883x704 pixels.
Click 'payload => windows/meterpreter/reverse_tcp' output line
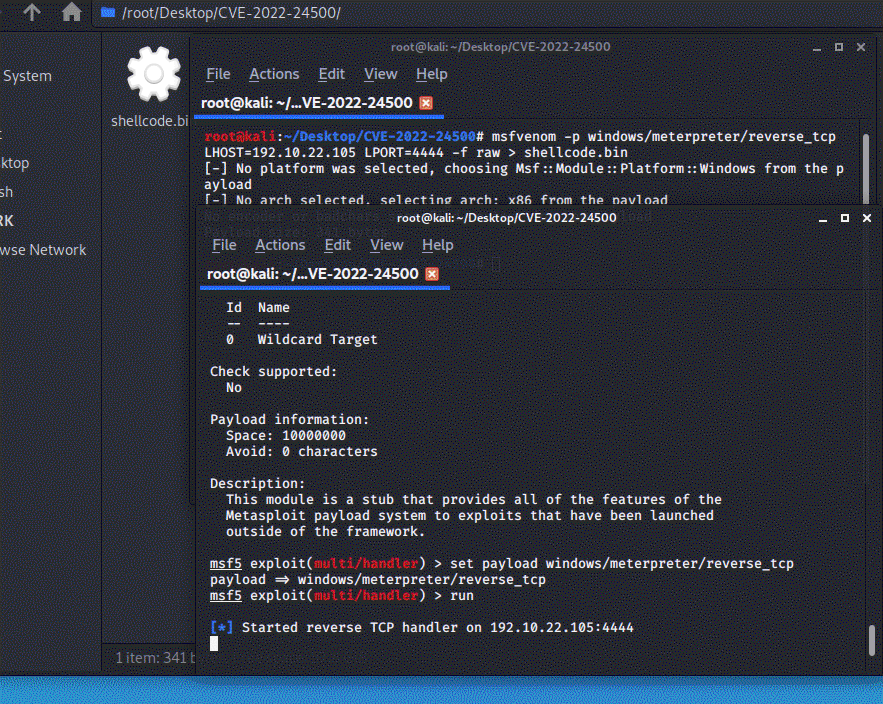click(x=378, y=580)
